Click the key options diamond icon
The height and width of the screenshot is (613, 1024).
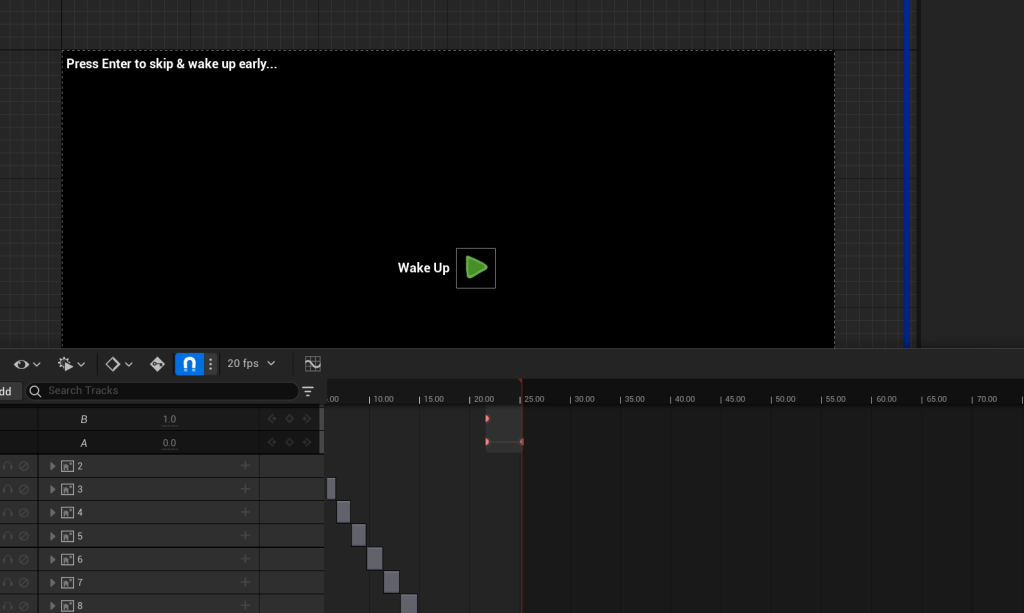click(118, 364)
